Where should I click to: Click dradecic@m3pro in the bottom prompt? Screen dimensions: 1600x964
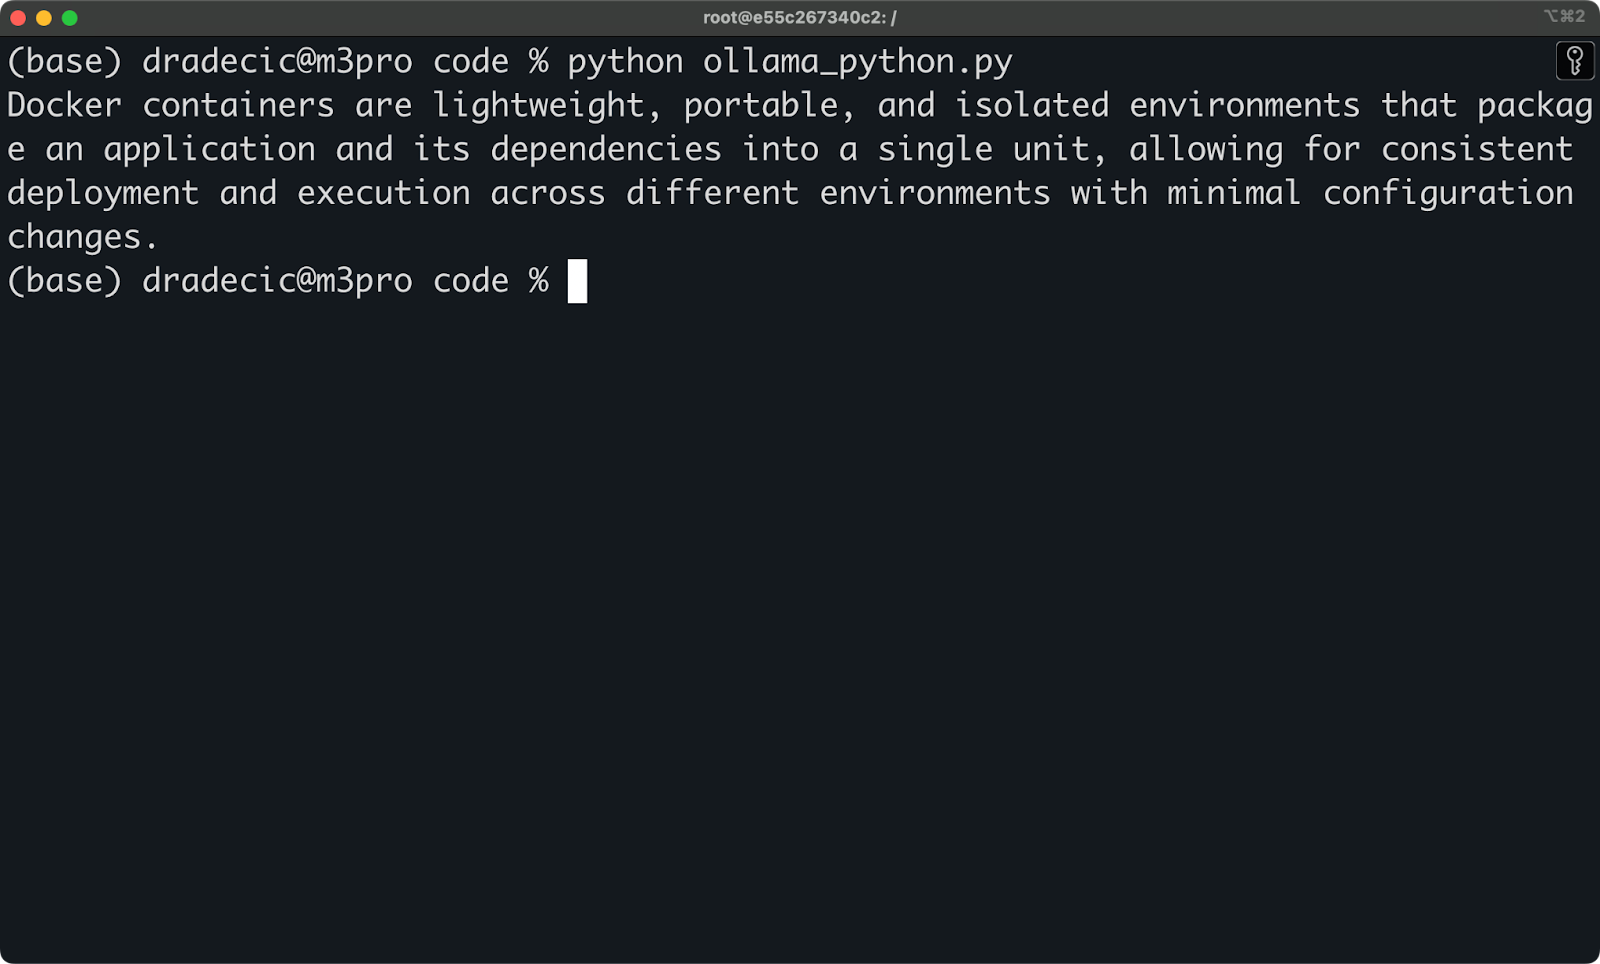coord(278,280)
